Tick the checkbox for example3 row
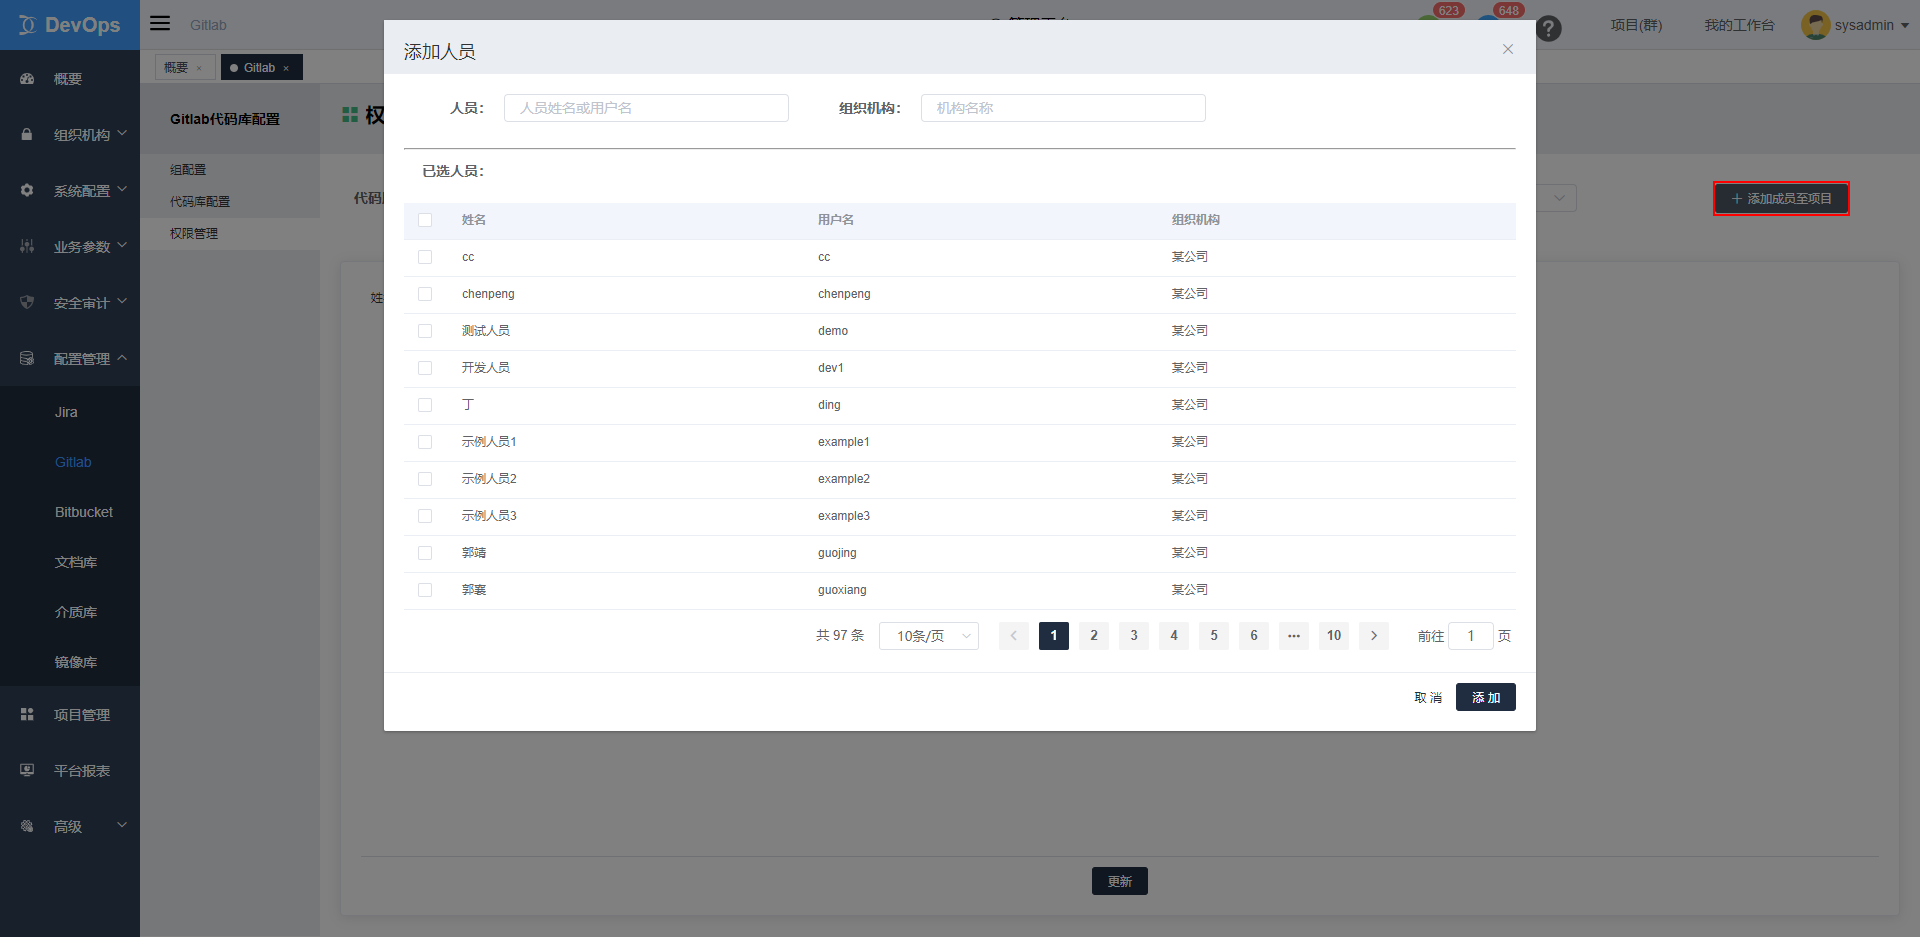 point(425,516)
